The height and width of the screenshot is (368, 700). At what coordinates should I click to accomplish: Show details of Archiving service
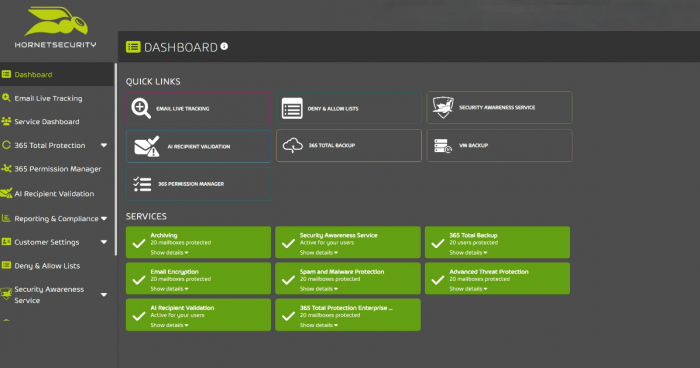(169, 253)
